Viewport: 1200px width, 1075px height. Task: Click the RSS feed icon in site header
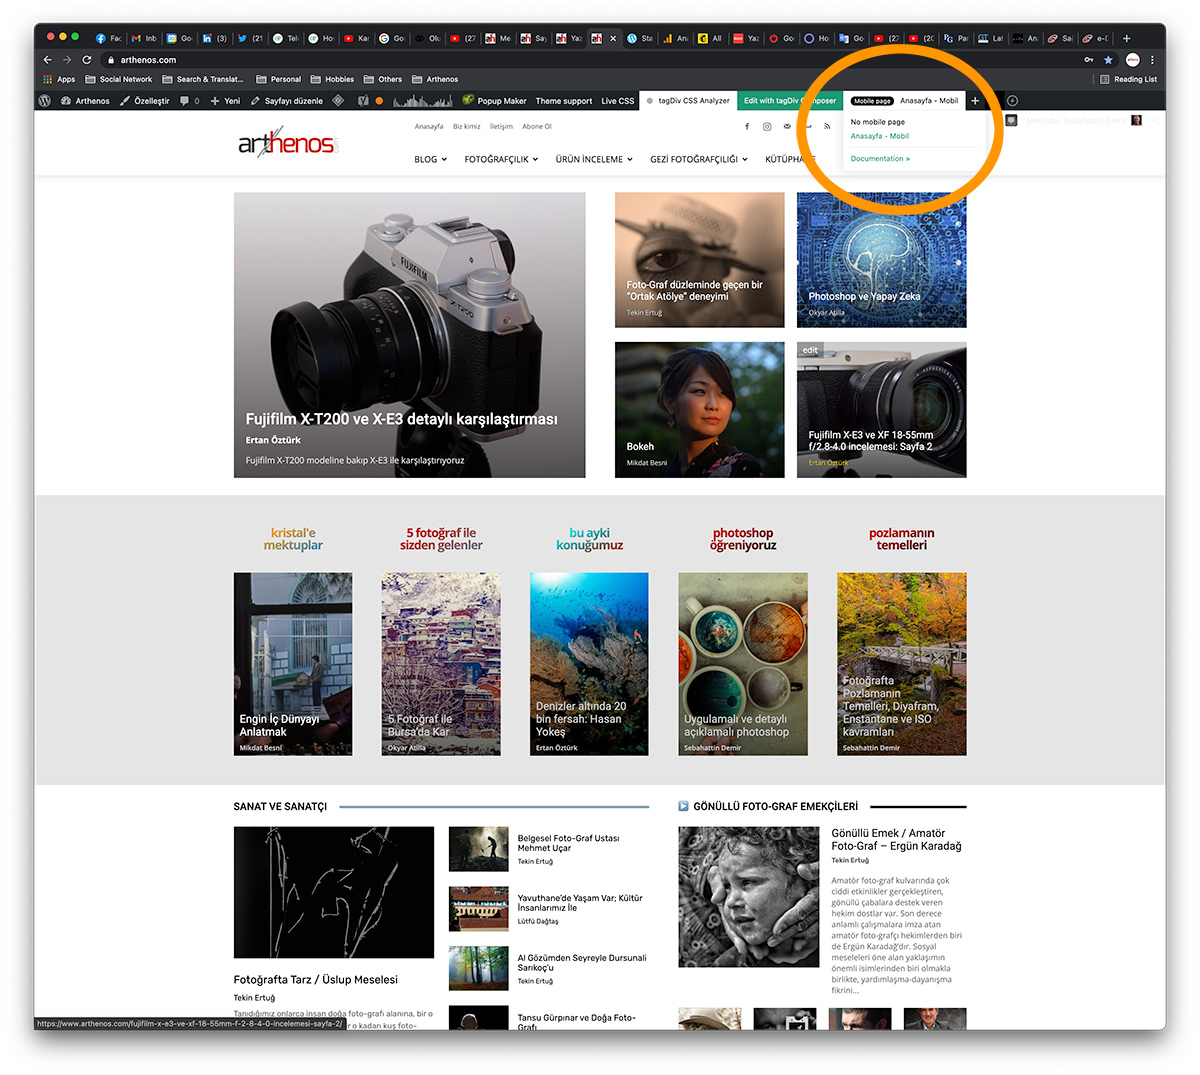[827, 127]
